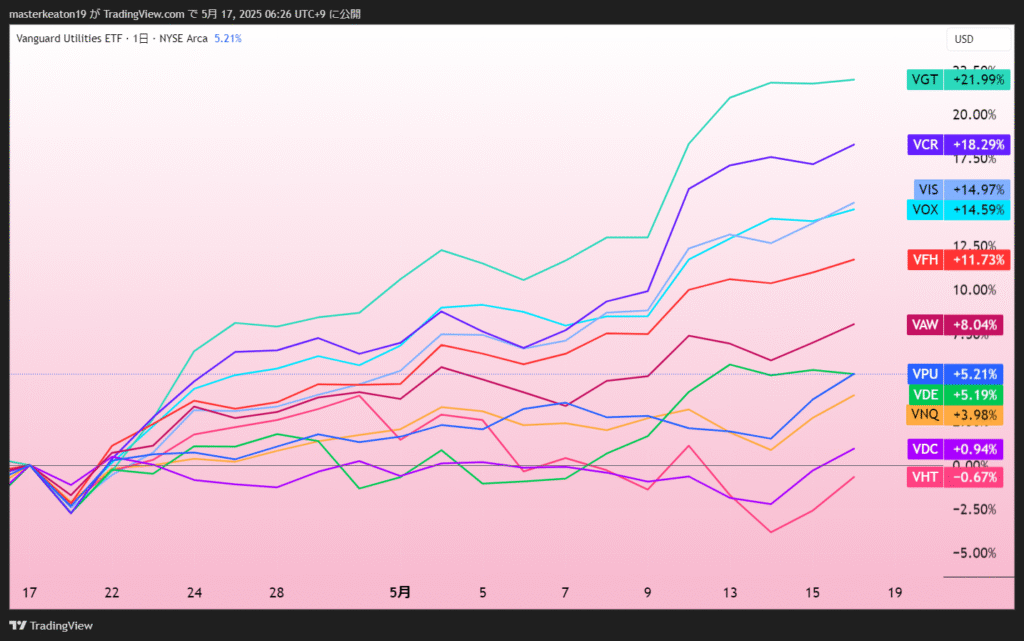1024x641 pixels.
Task: Click the masterkeaton19 author name in header
Action: [48, 14]
